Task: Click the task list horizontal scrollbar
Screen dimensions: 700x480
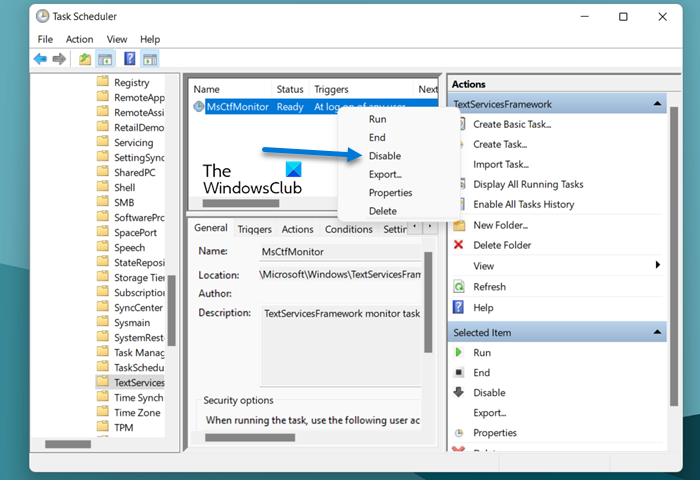Action: click(x=241, y=203)
